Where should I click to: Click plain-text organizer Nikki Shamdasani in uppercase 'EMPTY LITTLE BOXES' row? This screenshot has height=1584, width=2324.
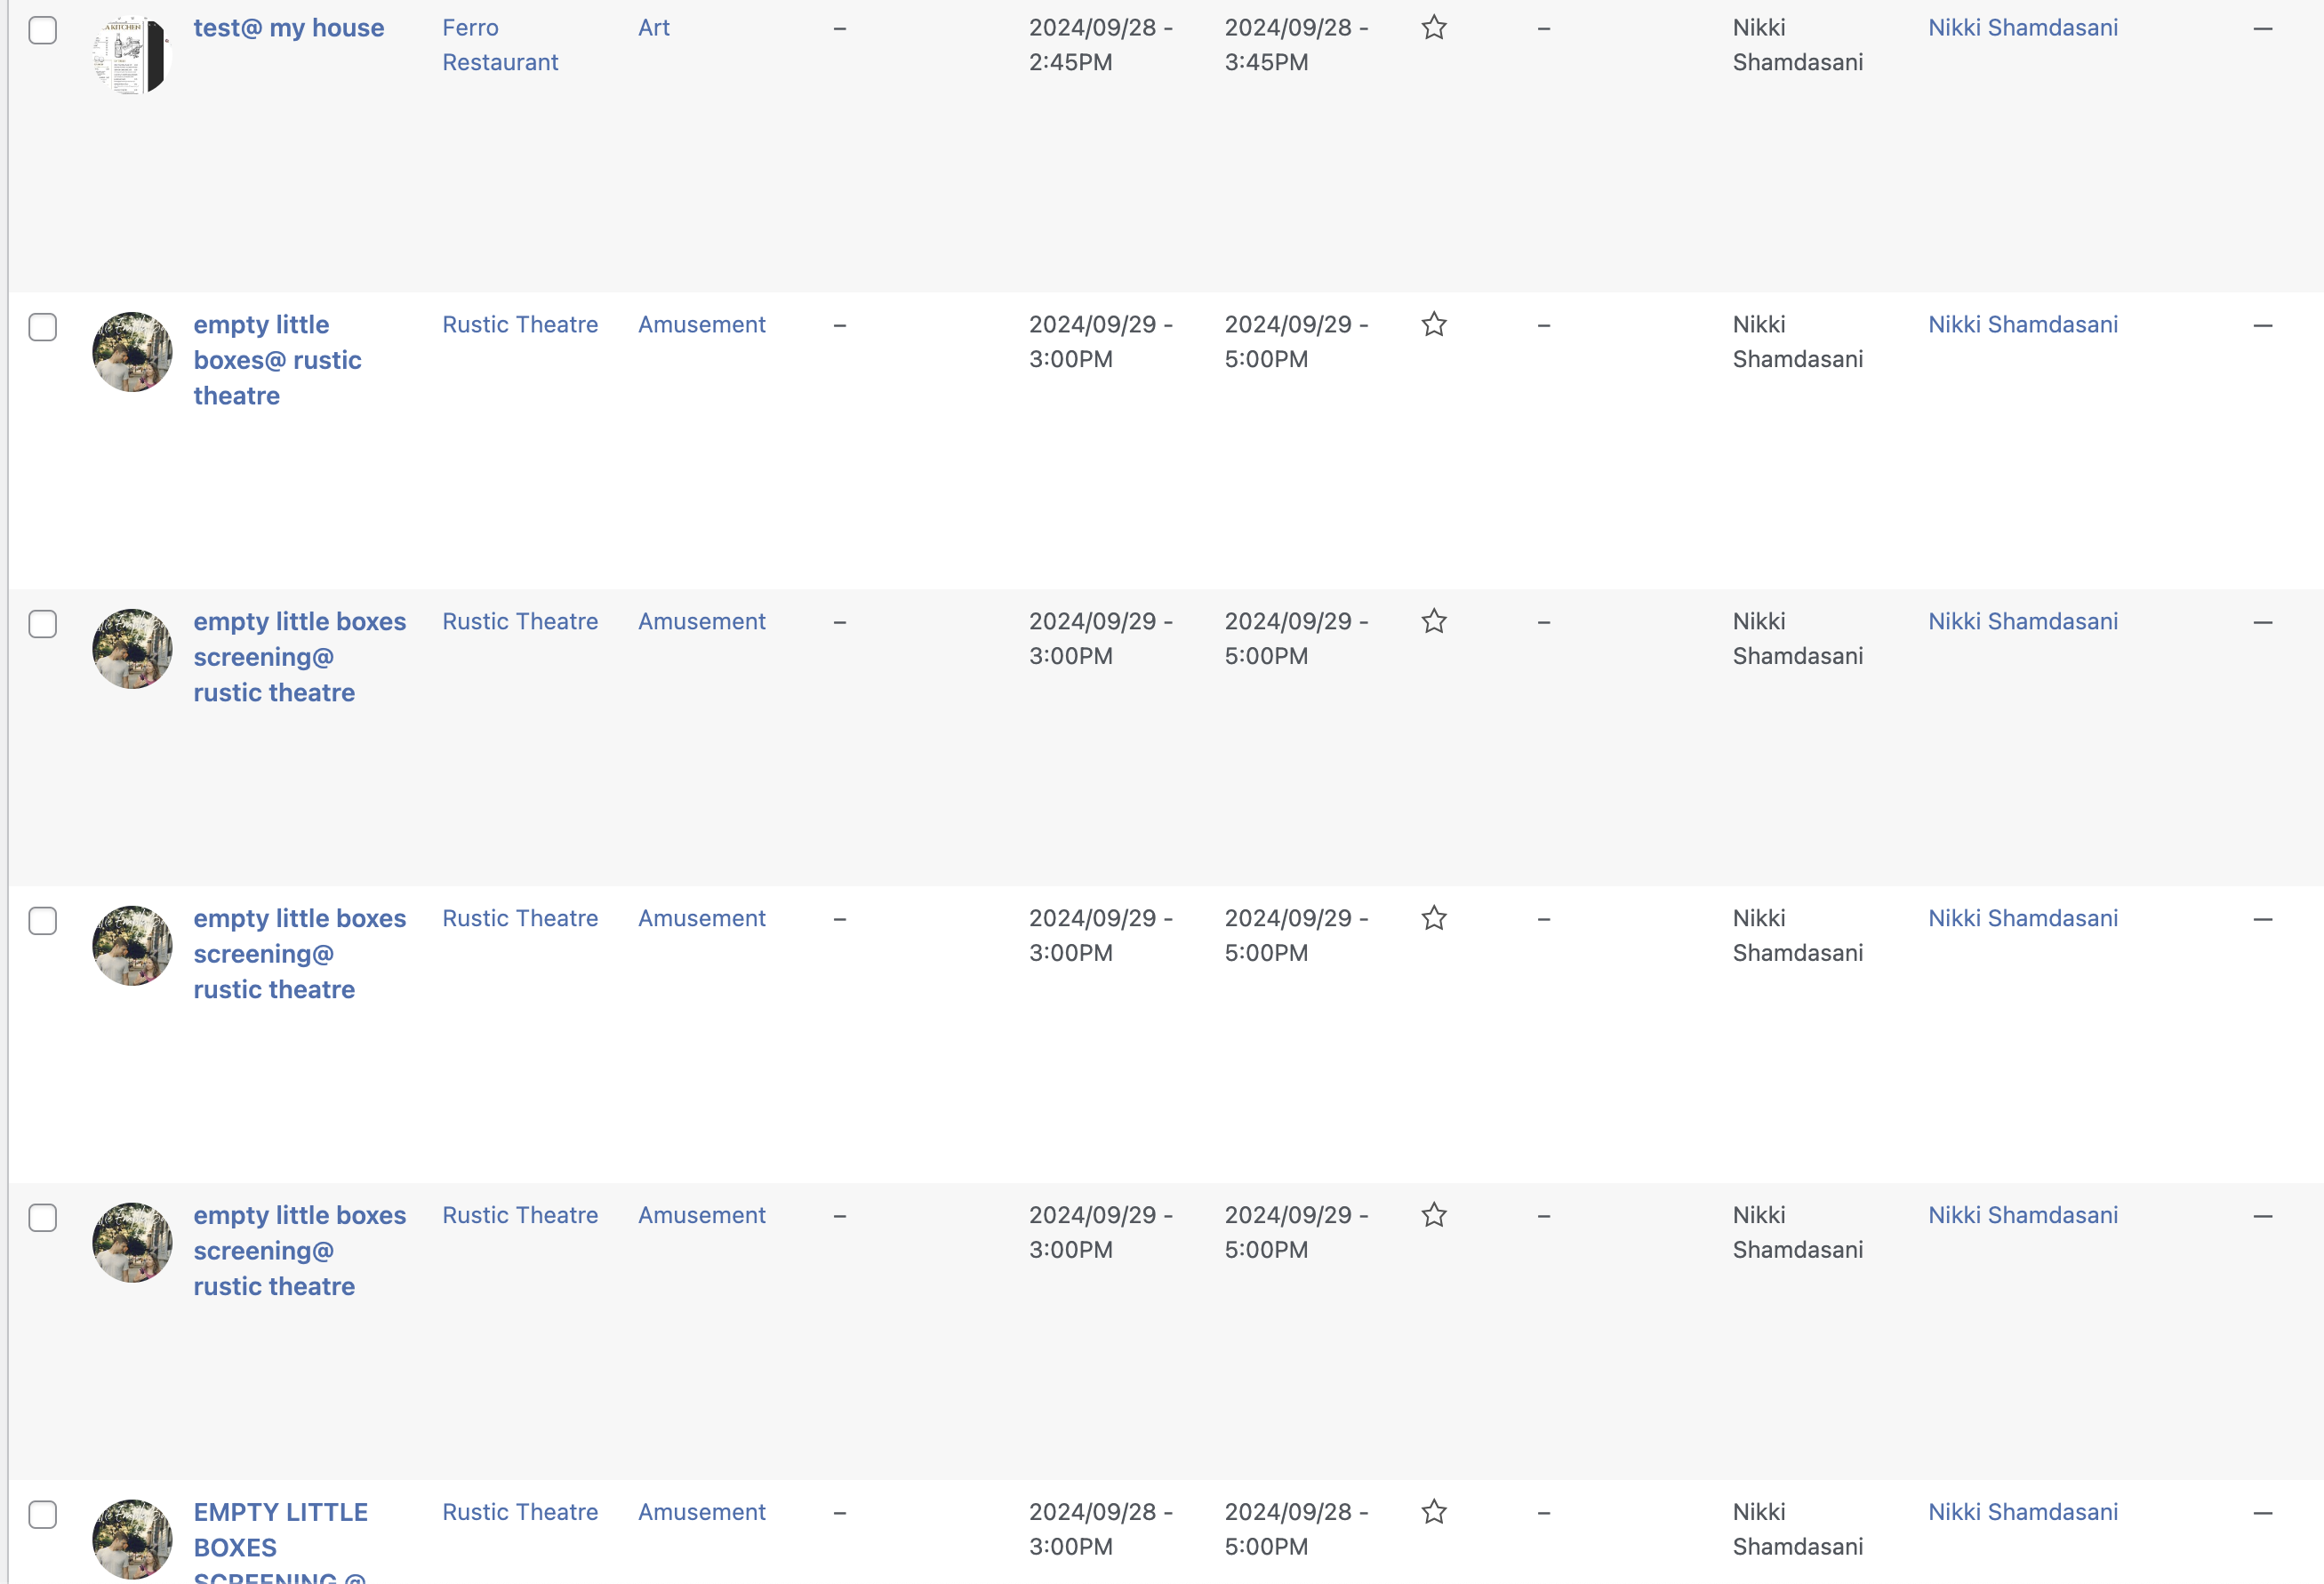[1798, 1529]
